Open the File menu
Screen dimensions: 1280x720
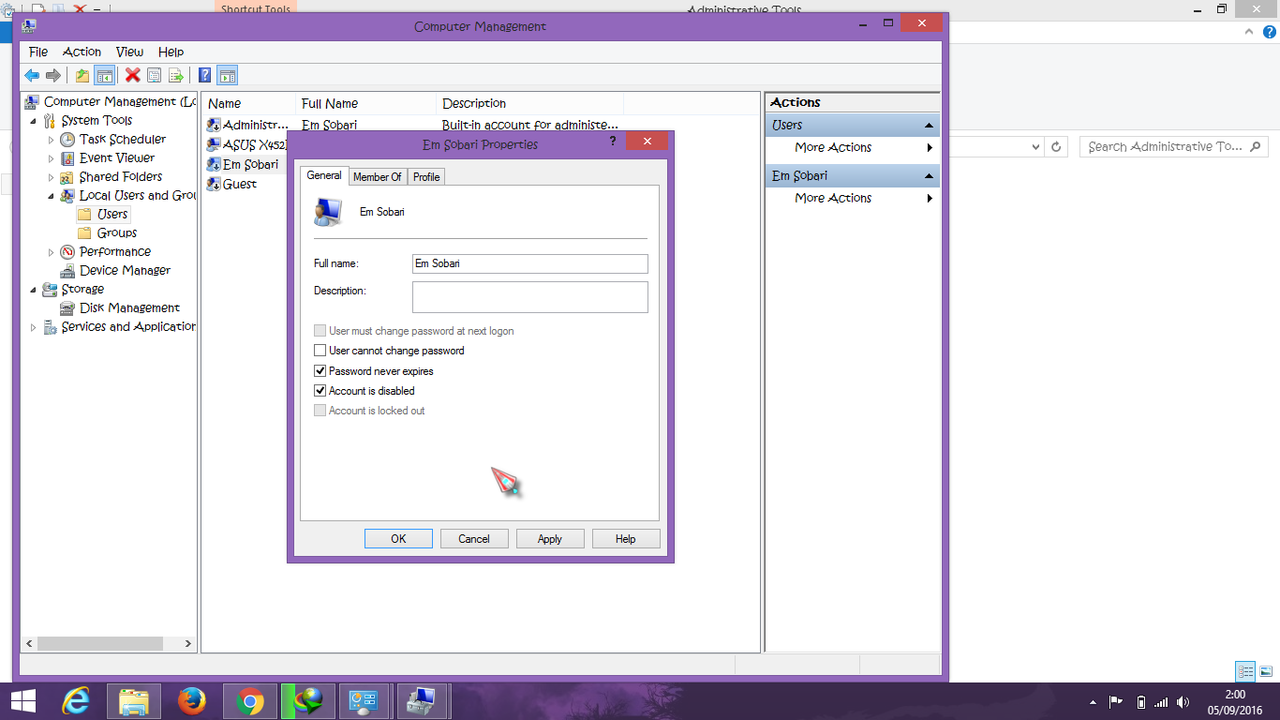pyautogui.click(x=38, y=52)
